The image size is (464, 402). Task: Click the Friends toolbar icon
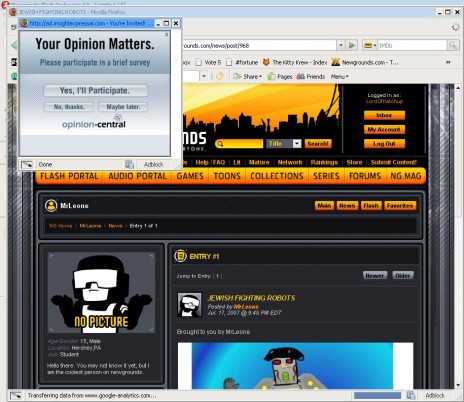301,77
